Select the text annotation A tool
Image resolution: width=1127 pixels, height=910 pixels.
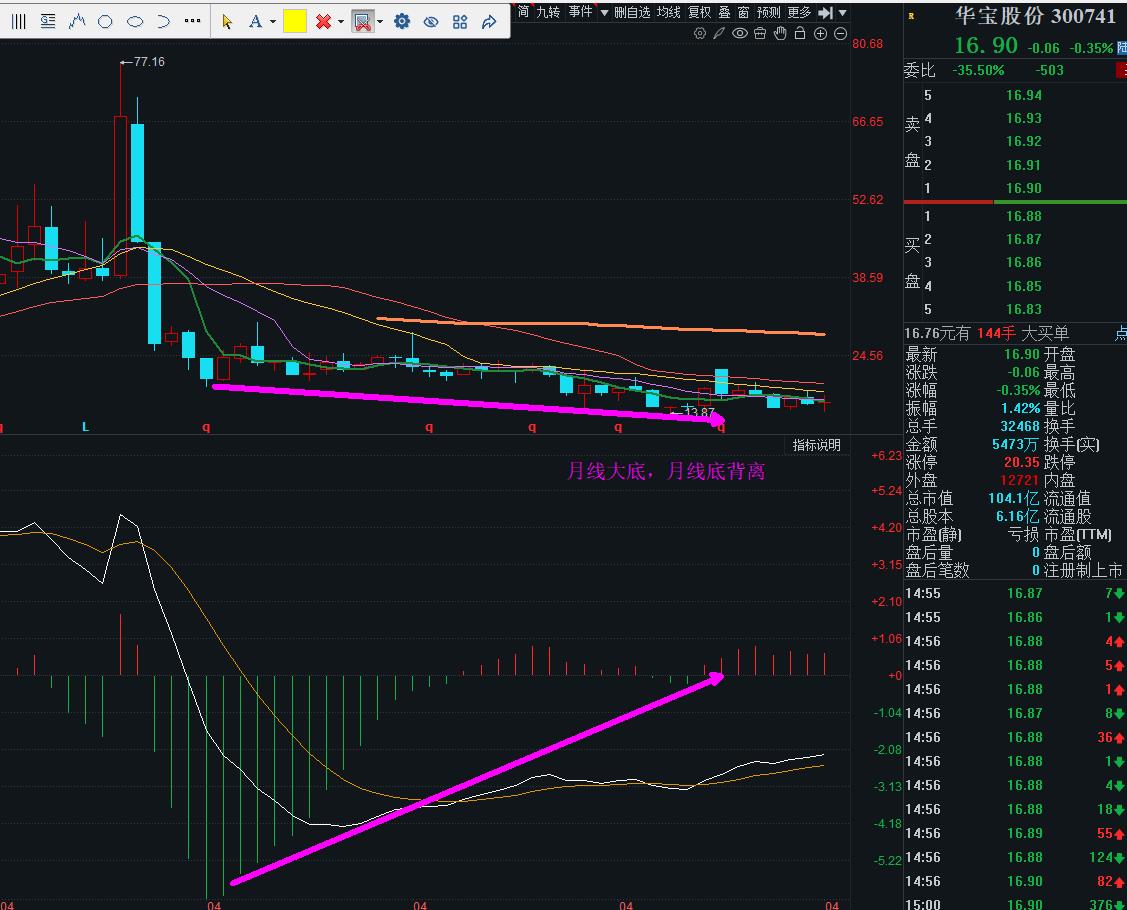(x=254, y=22)
